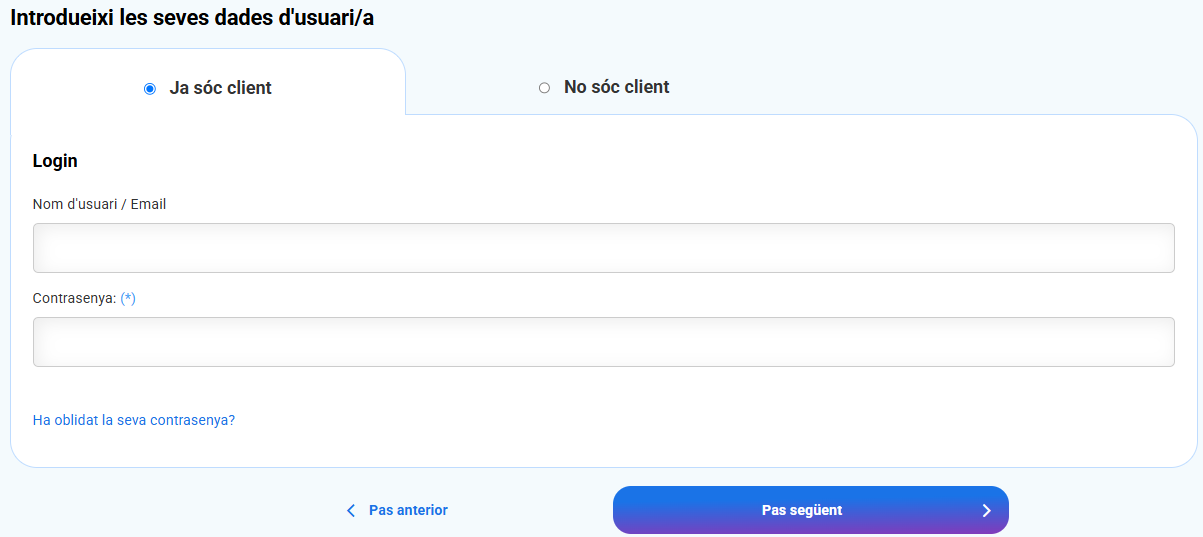Click the 'Contrasenya:' field label

75,298
